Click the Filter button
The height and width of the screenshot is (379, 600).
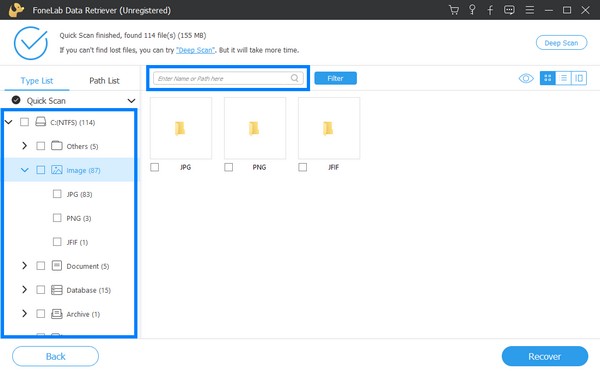(336, 78)
